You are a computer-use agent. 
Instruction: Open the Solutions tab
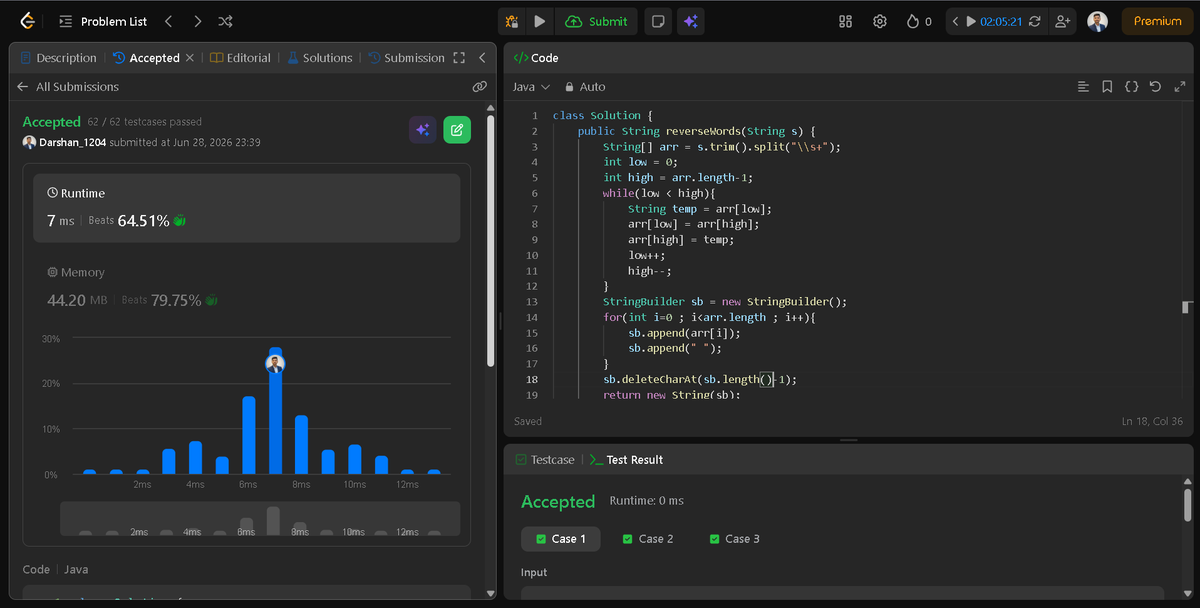tap(320, 58)
